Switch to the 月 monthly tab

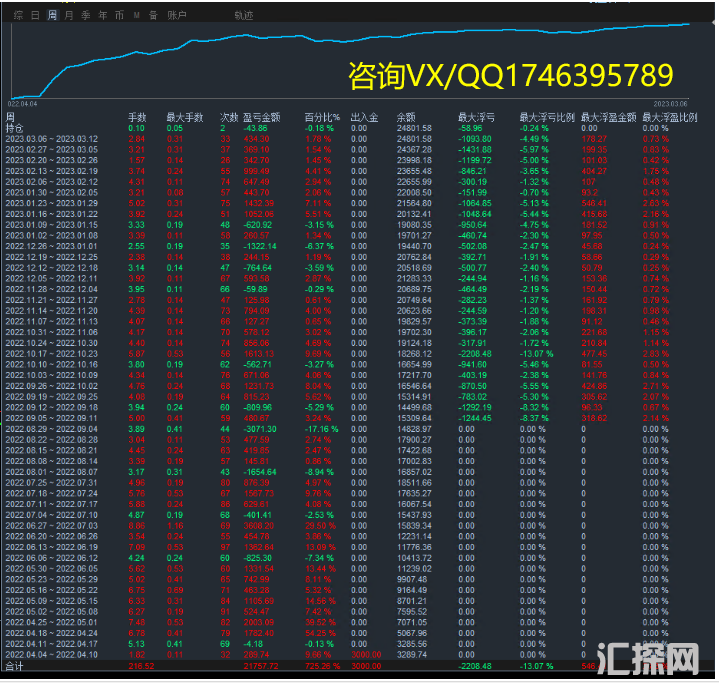click(68, 16)
